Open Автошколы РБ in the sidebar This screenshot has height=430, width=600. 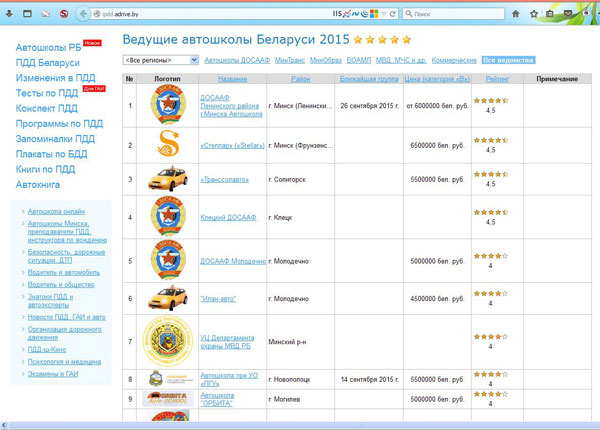(49, 47)
